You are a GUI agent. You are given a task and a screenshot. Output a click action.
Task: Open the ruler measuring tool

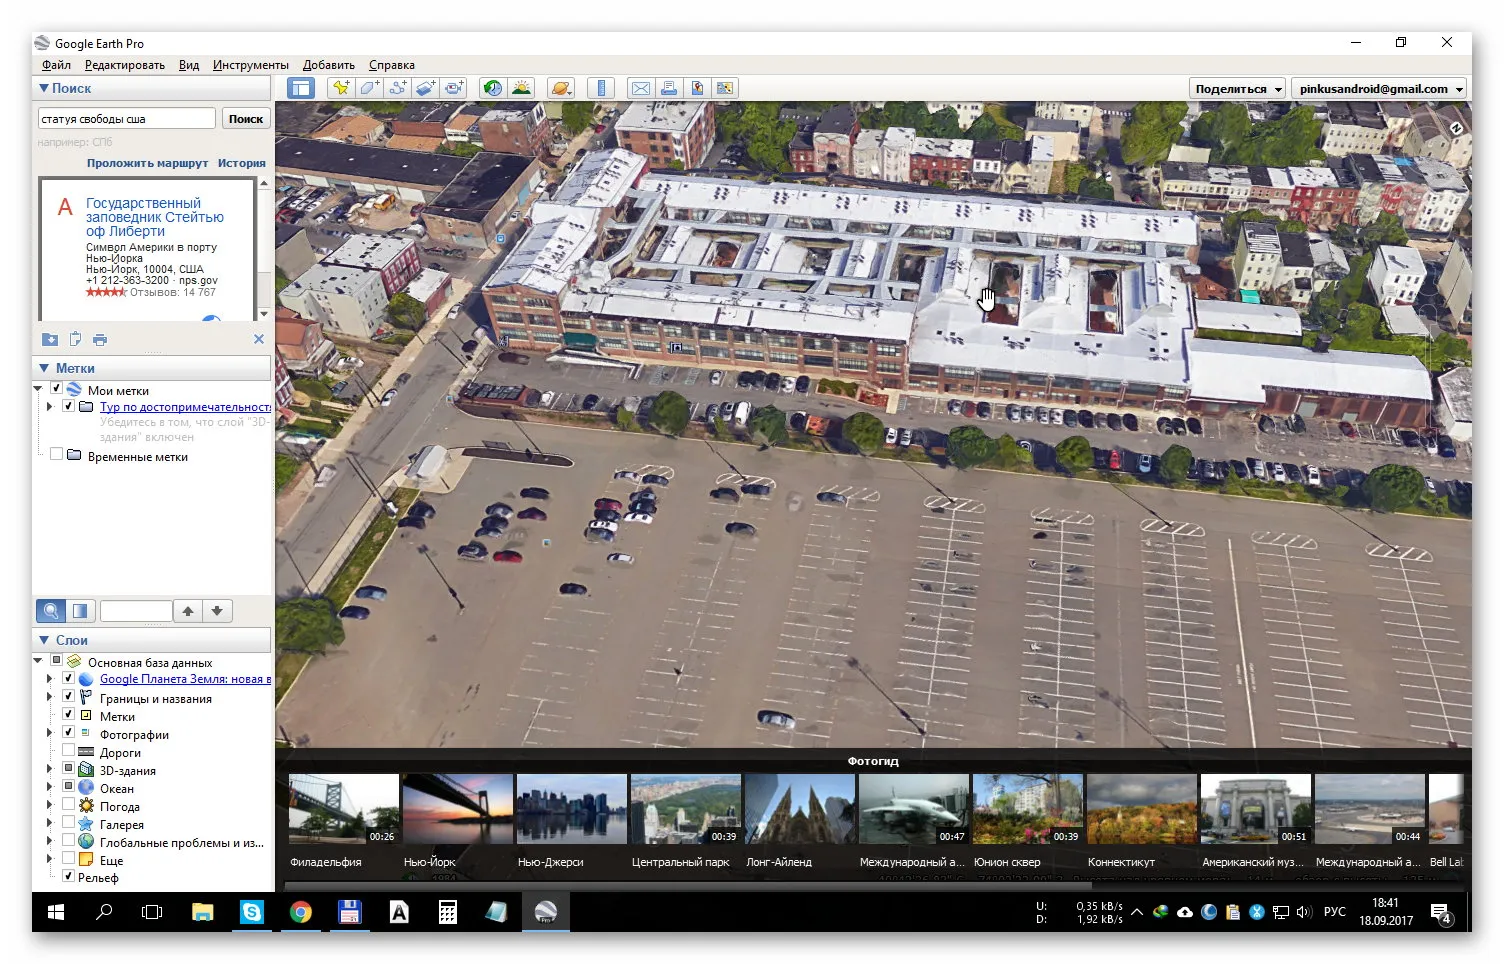[x=600, y=88]
